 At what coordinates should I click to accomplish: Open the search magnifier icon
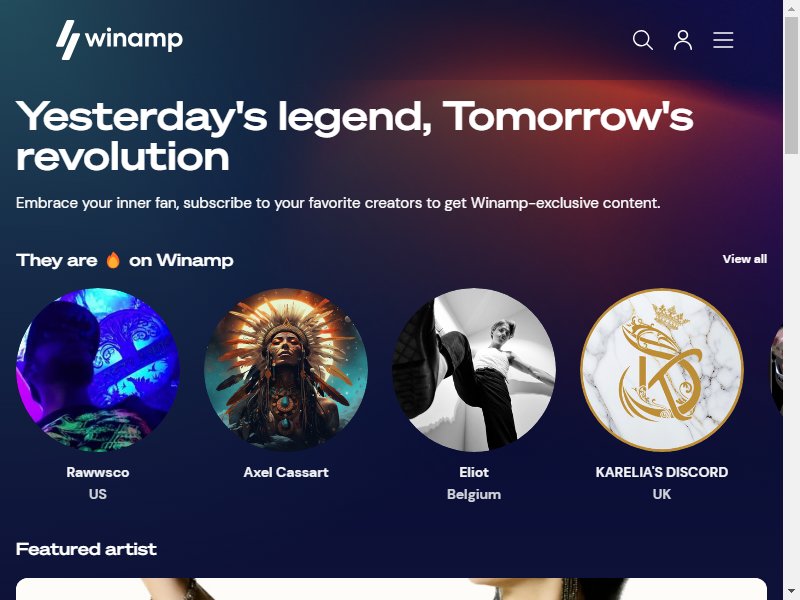pyautogui.click(x=642, y=40)
